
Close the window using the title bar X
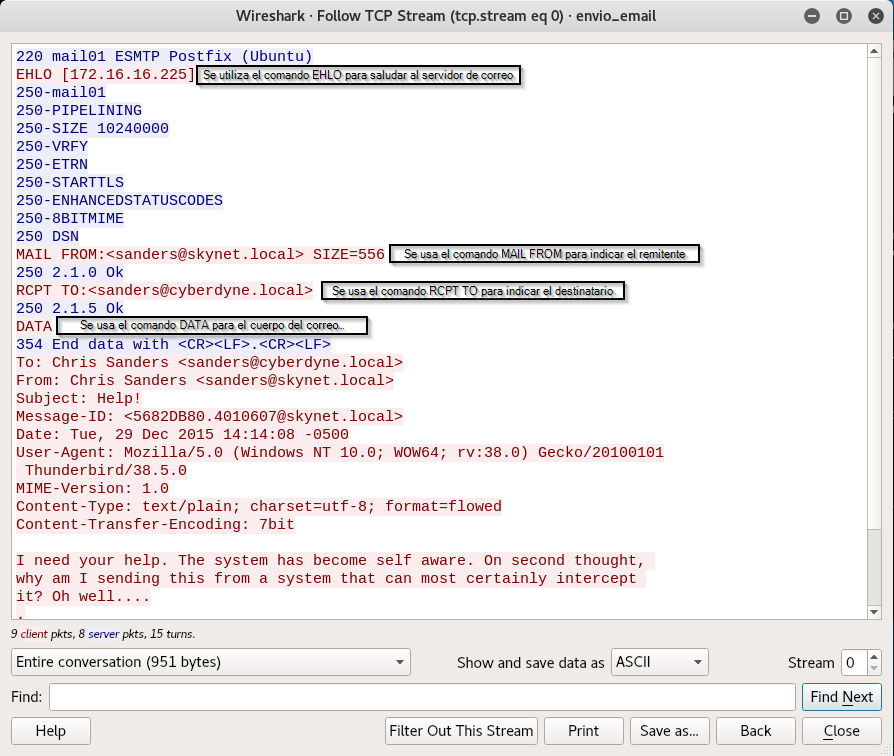871,16
